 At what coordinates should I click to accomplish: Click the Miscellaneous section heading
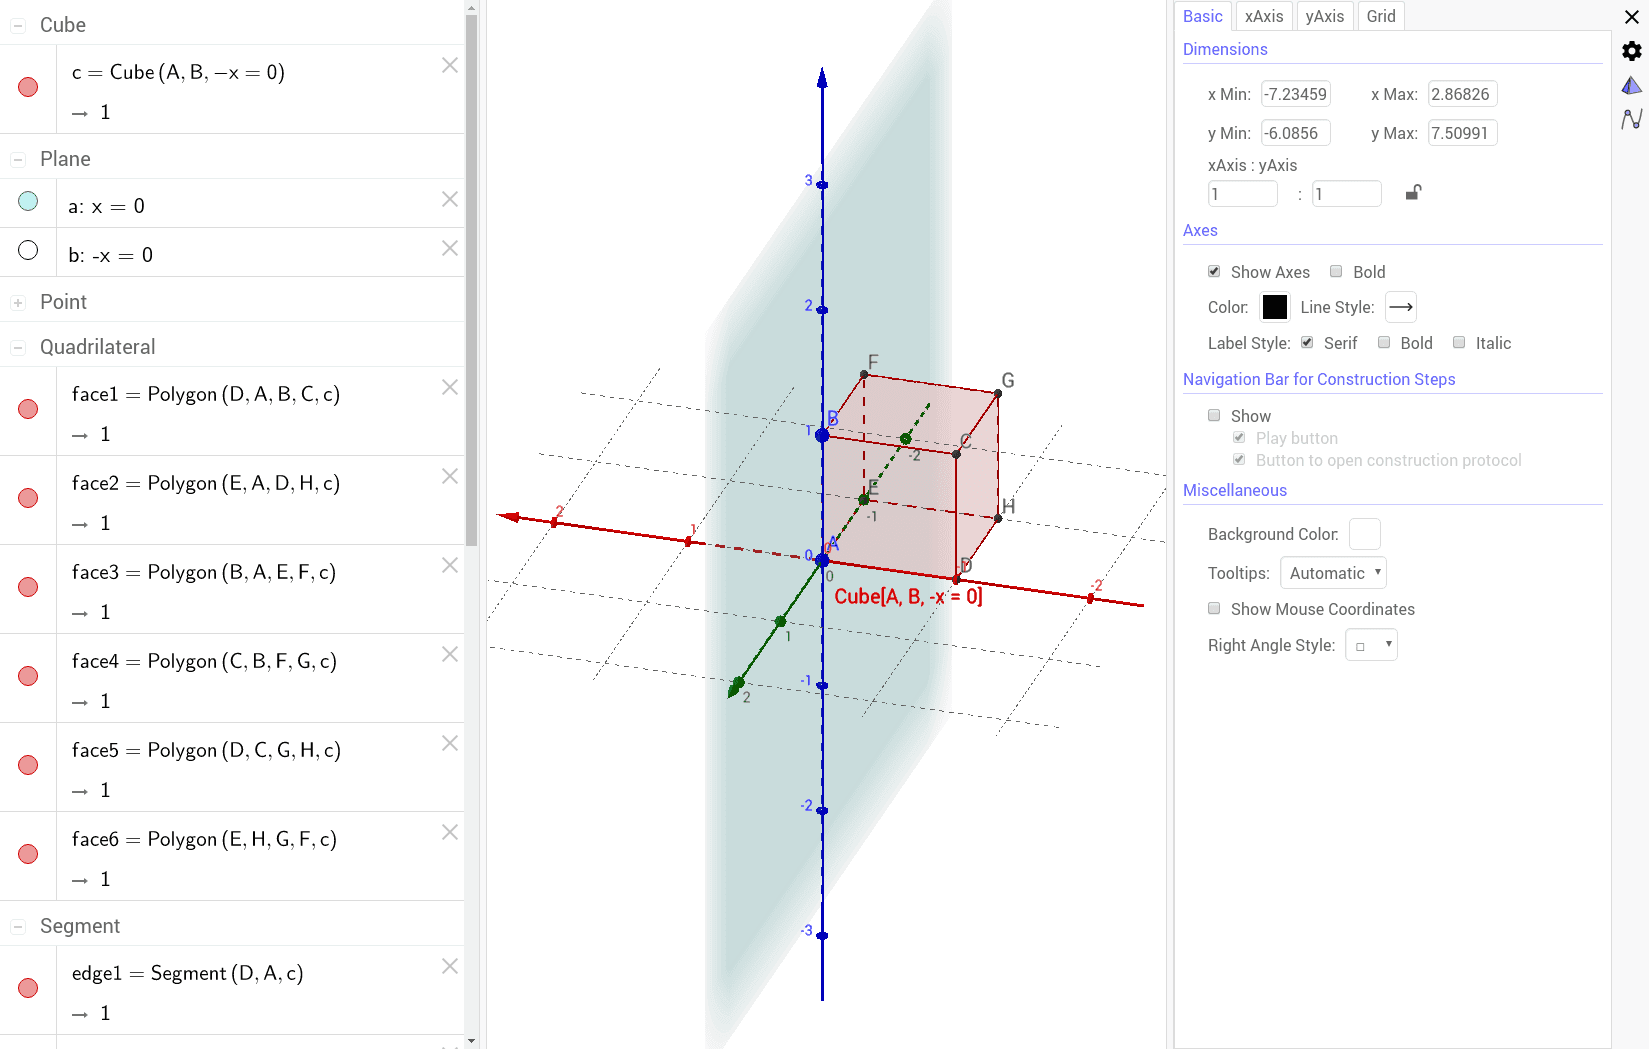(1235, 490)
